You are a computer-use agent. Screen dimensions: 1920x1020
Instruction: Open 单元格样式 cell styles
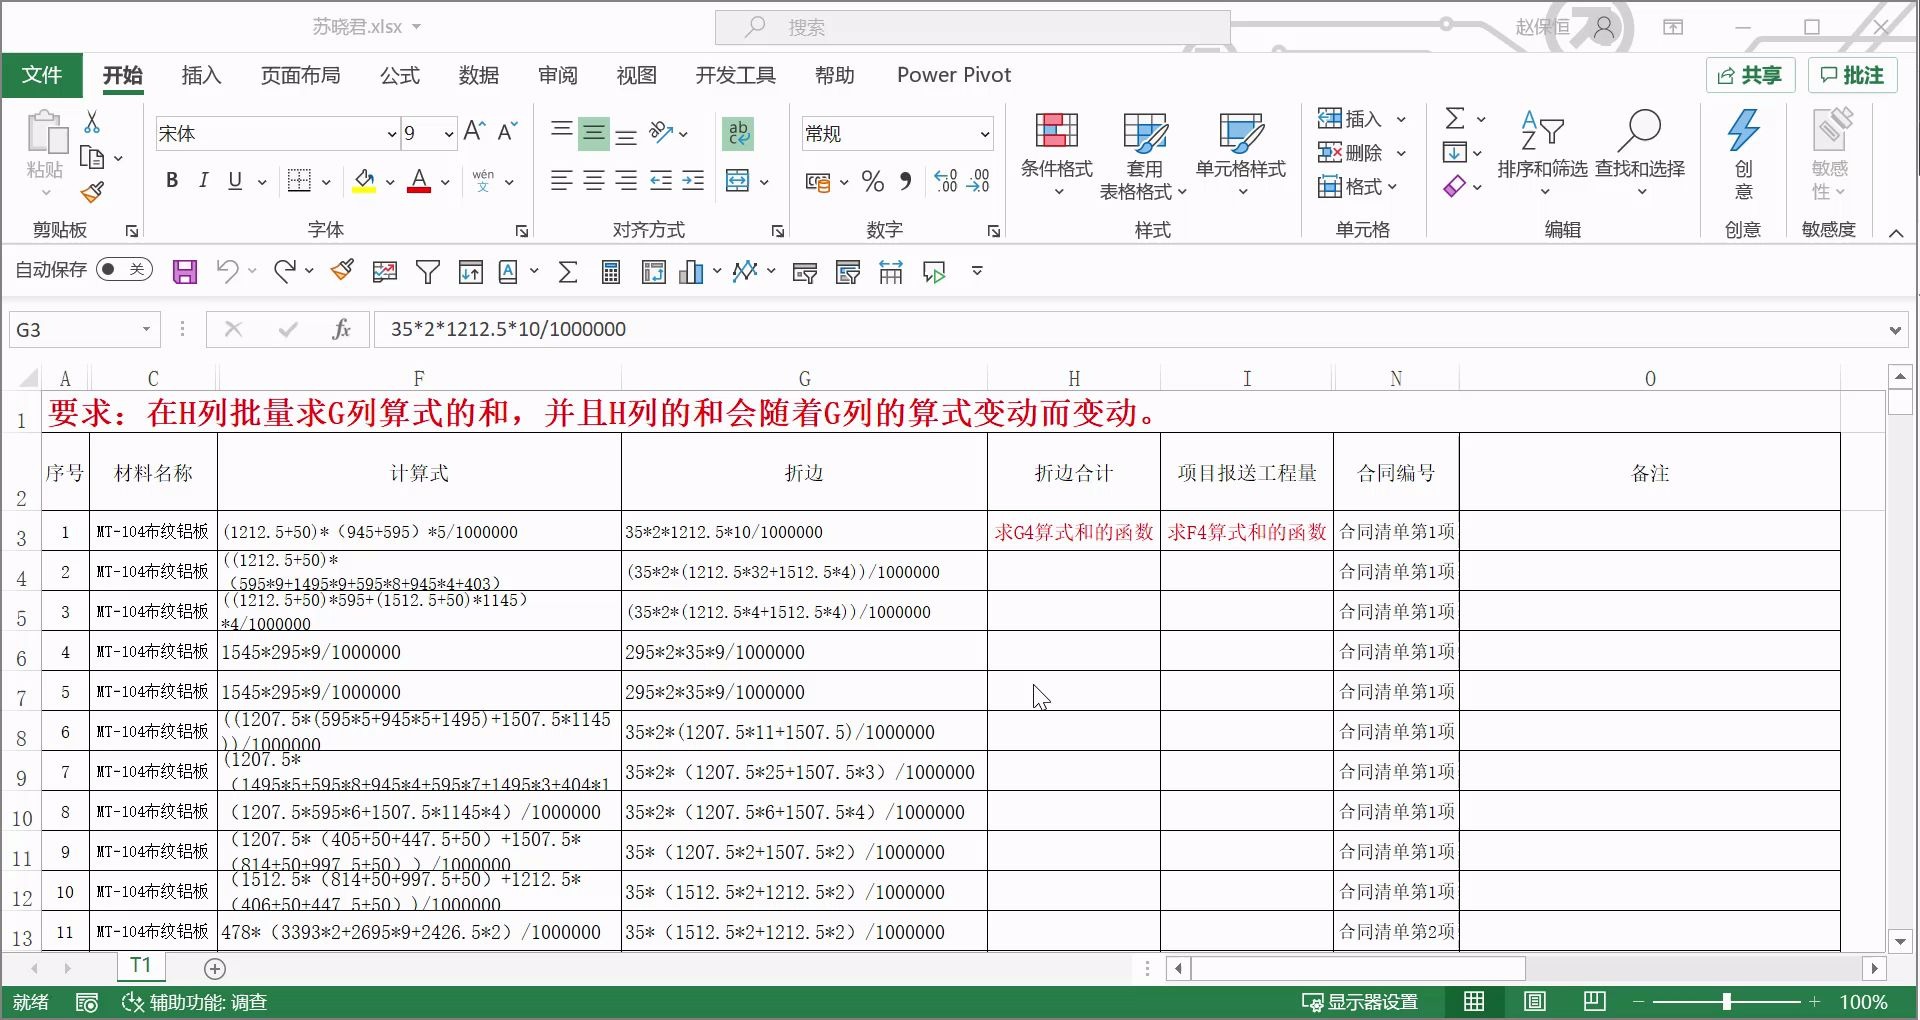1241,155
